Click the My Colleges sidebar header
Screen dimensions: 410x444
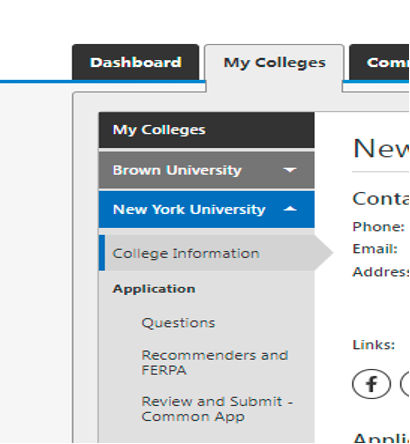pyautogui.click(x=207, y=130)
